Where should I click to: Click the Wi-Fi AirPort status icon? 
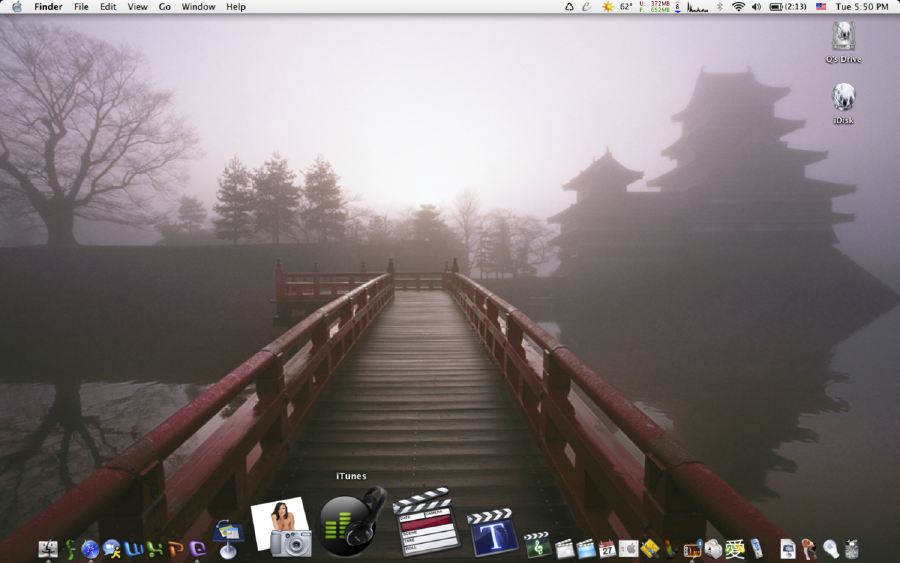pyautogui.click(x=738, y=7)
